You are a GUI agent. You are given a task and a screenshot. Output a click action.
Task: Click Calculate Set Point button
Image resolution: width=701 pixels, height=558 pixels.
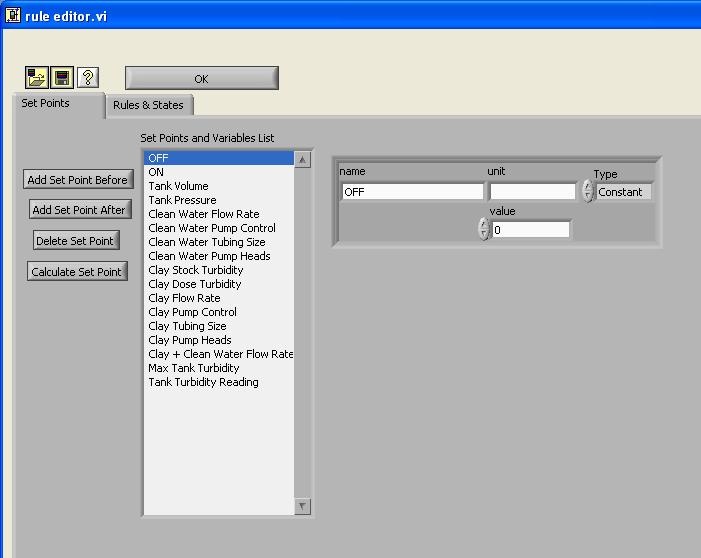point(77,271)
